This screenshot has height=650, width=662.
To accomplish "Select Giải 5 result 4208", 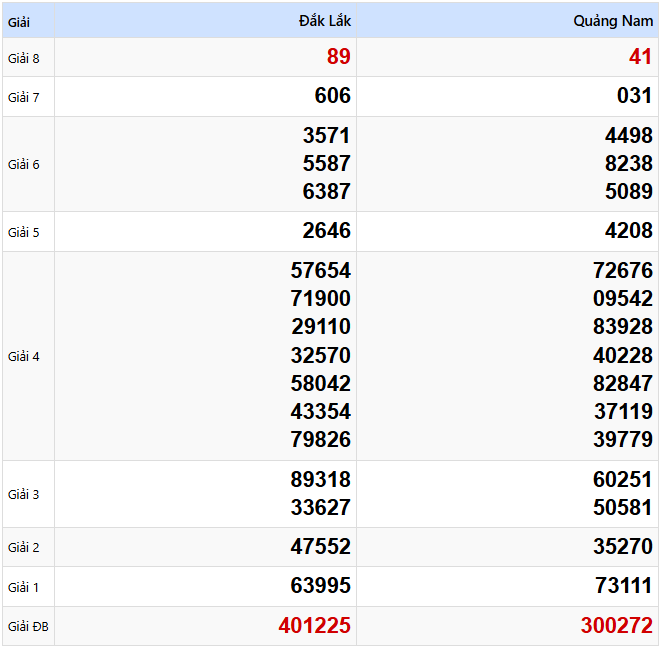I will point(628,231).
